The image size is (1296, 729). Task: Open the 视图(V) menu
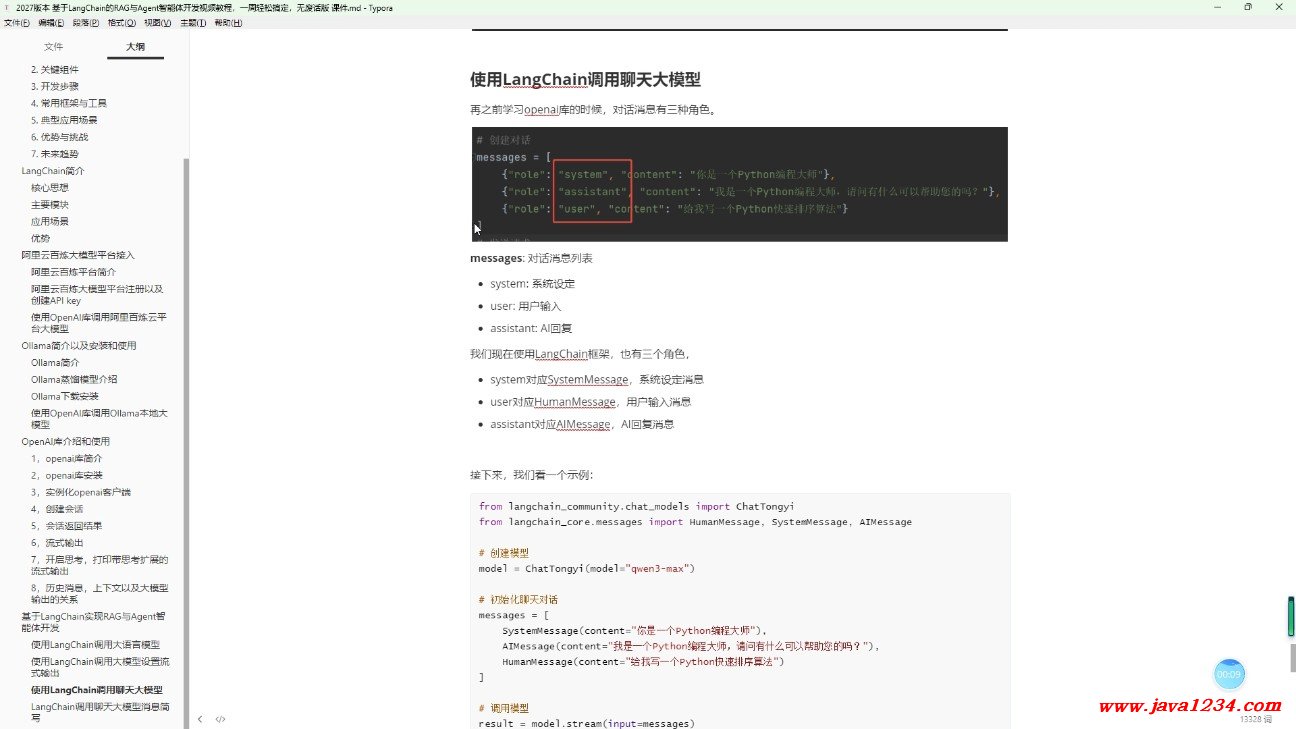pyautogui.click(x=158, y=22)
